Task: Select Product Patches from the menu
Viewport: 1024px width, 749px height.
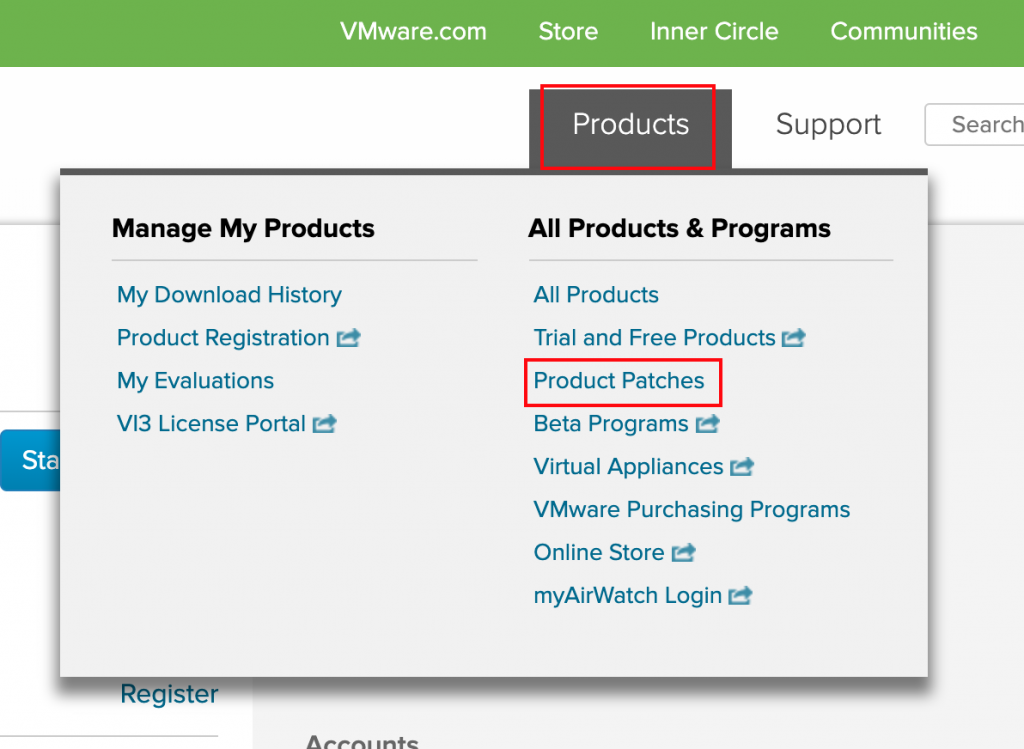Action: click(x=619, y=381)
